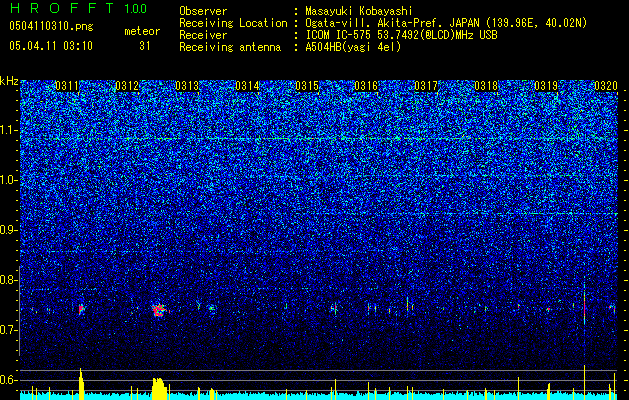629x400 pixels.
Task: Click the 0318 time marker
Action: coord(486,86)
